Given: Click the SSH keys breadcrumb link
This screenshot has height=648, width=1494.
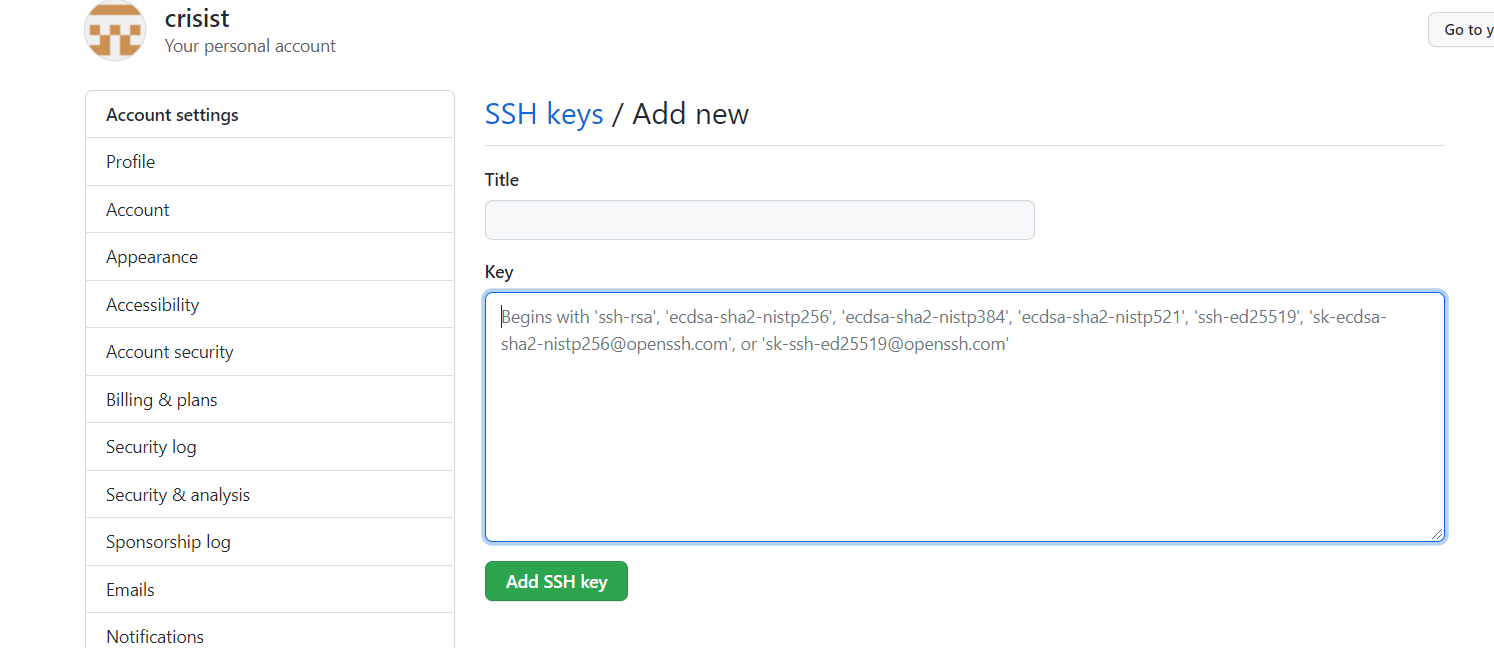Looking at the screenshot, I should coord(544,114).
